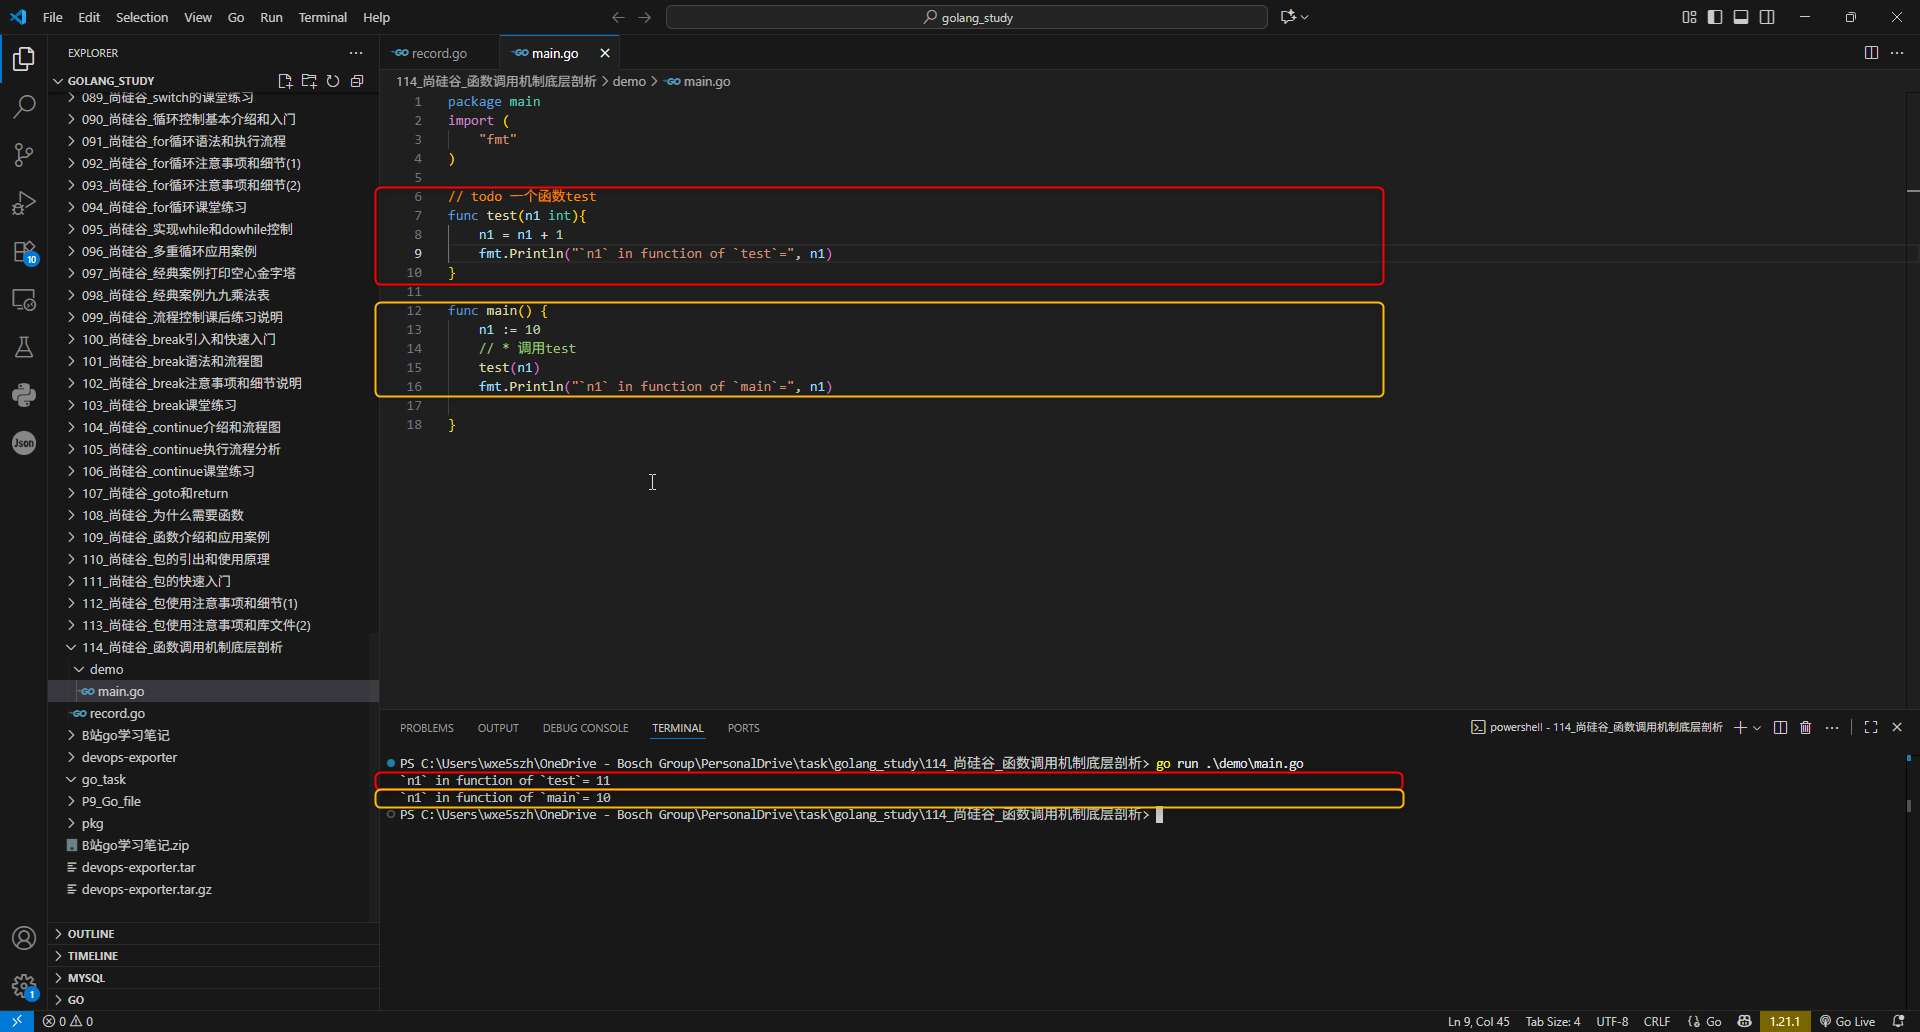Click the golang_study command center search box
Image resolution: width=1920 pixels, height=1032 pixels.
coord(967,17)
